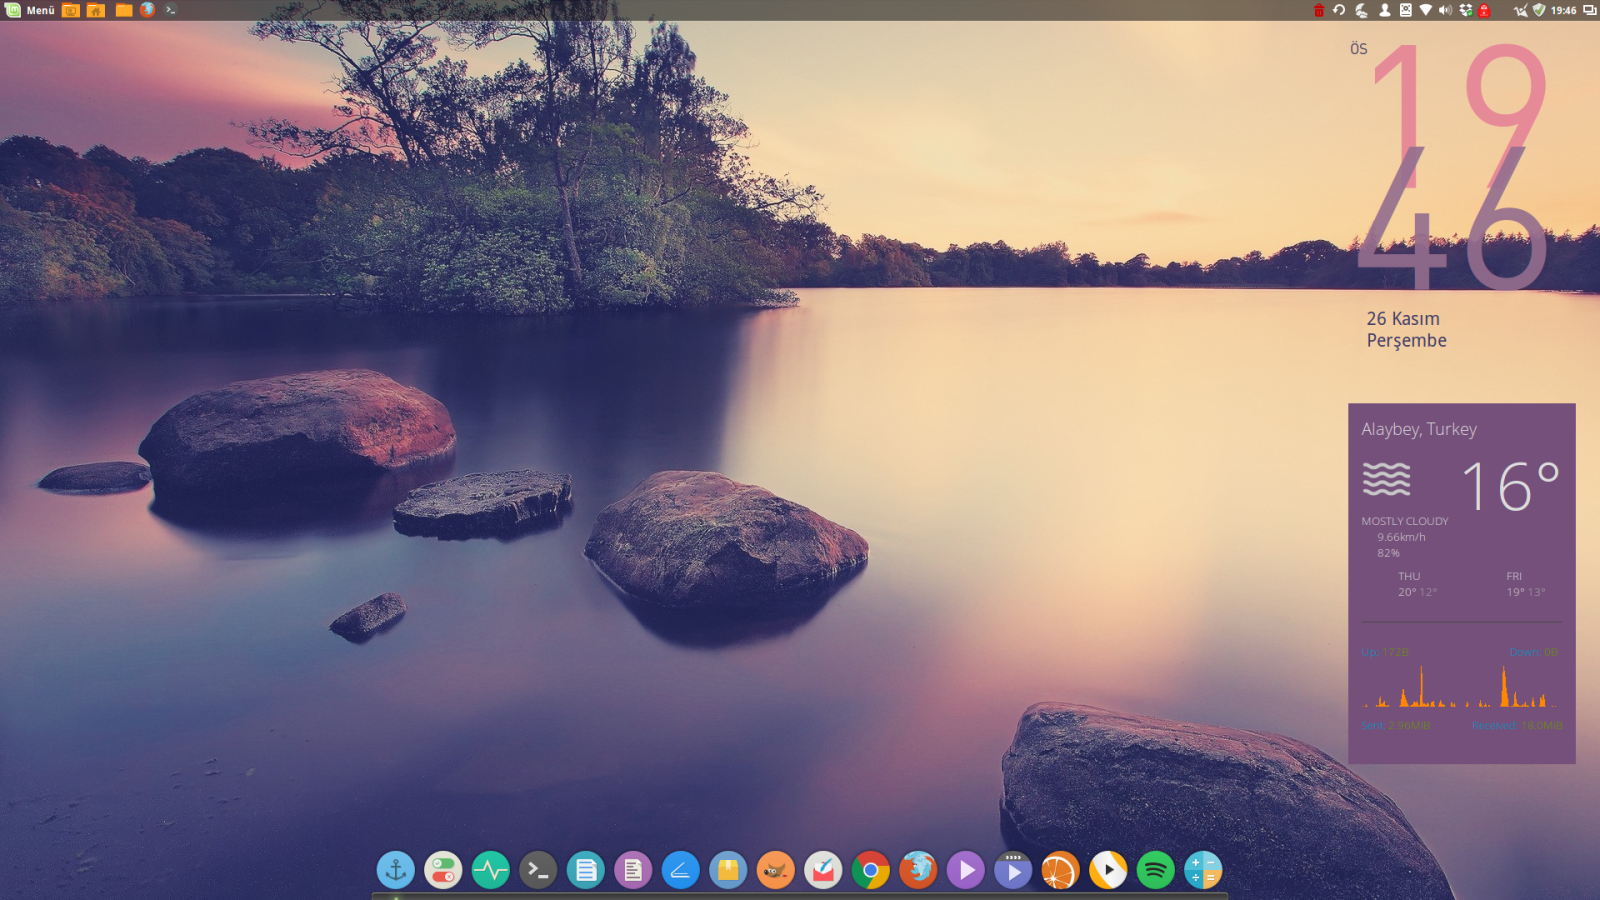
Task: Open the blue scanner app in the dock
Action: (681, 870)
